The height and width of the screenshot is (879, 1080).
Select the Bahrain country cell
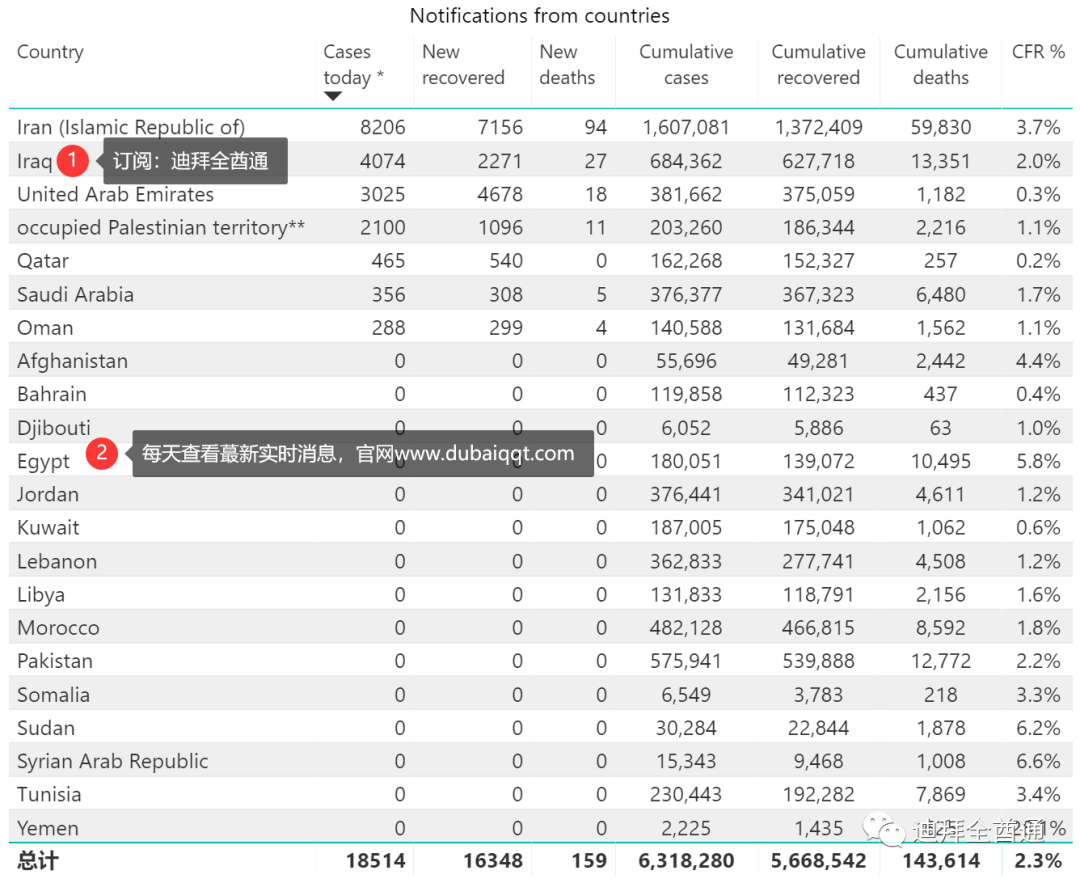(x=52, y=394)
